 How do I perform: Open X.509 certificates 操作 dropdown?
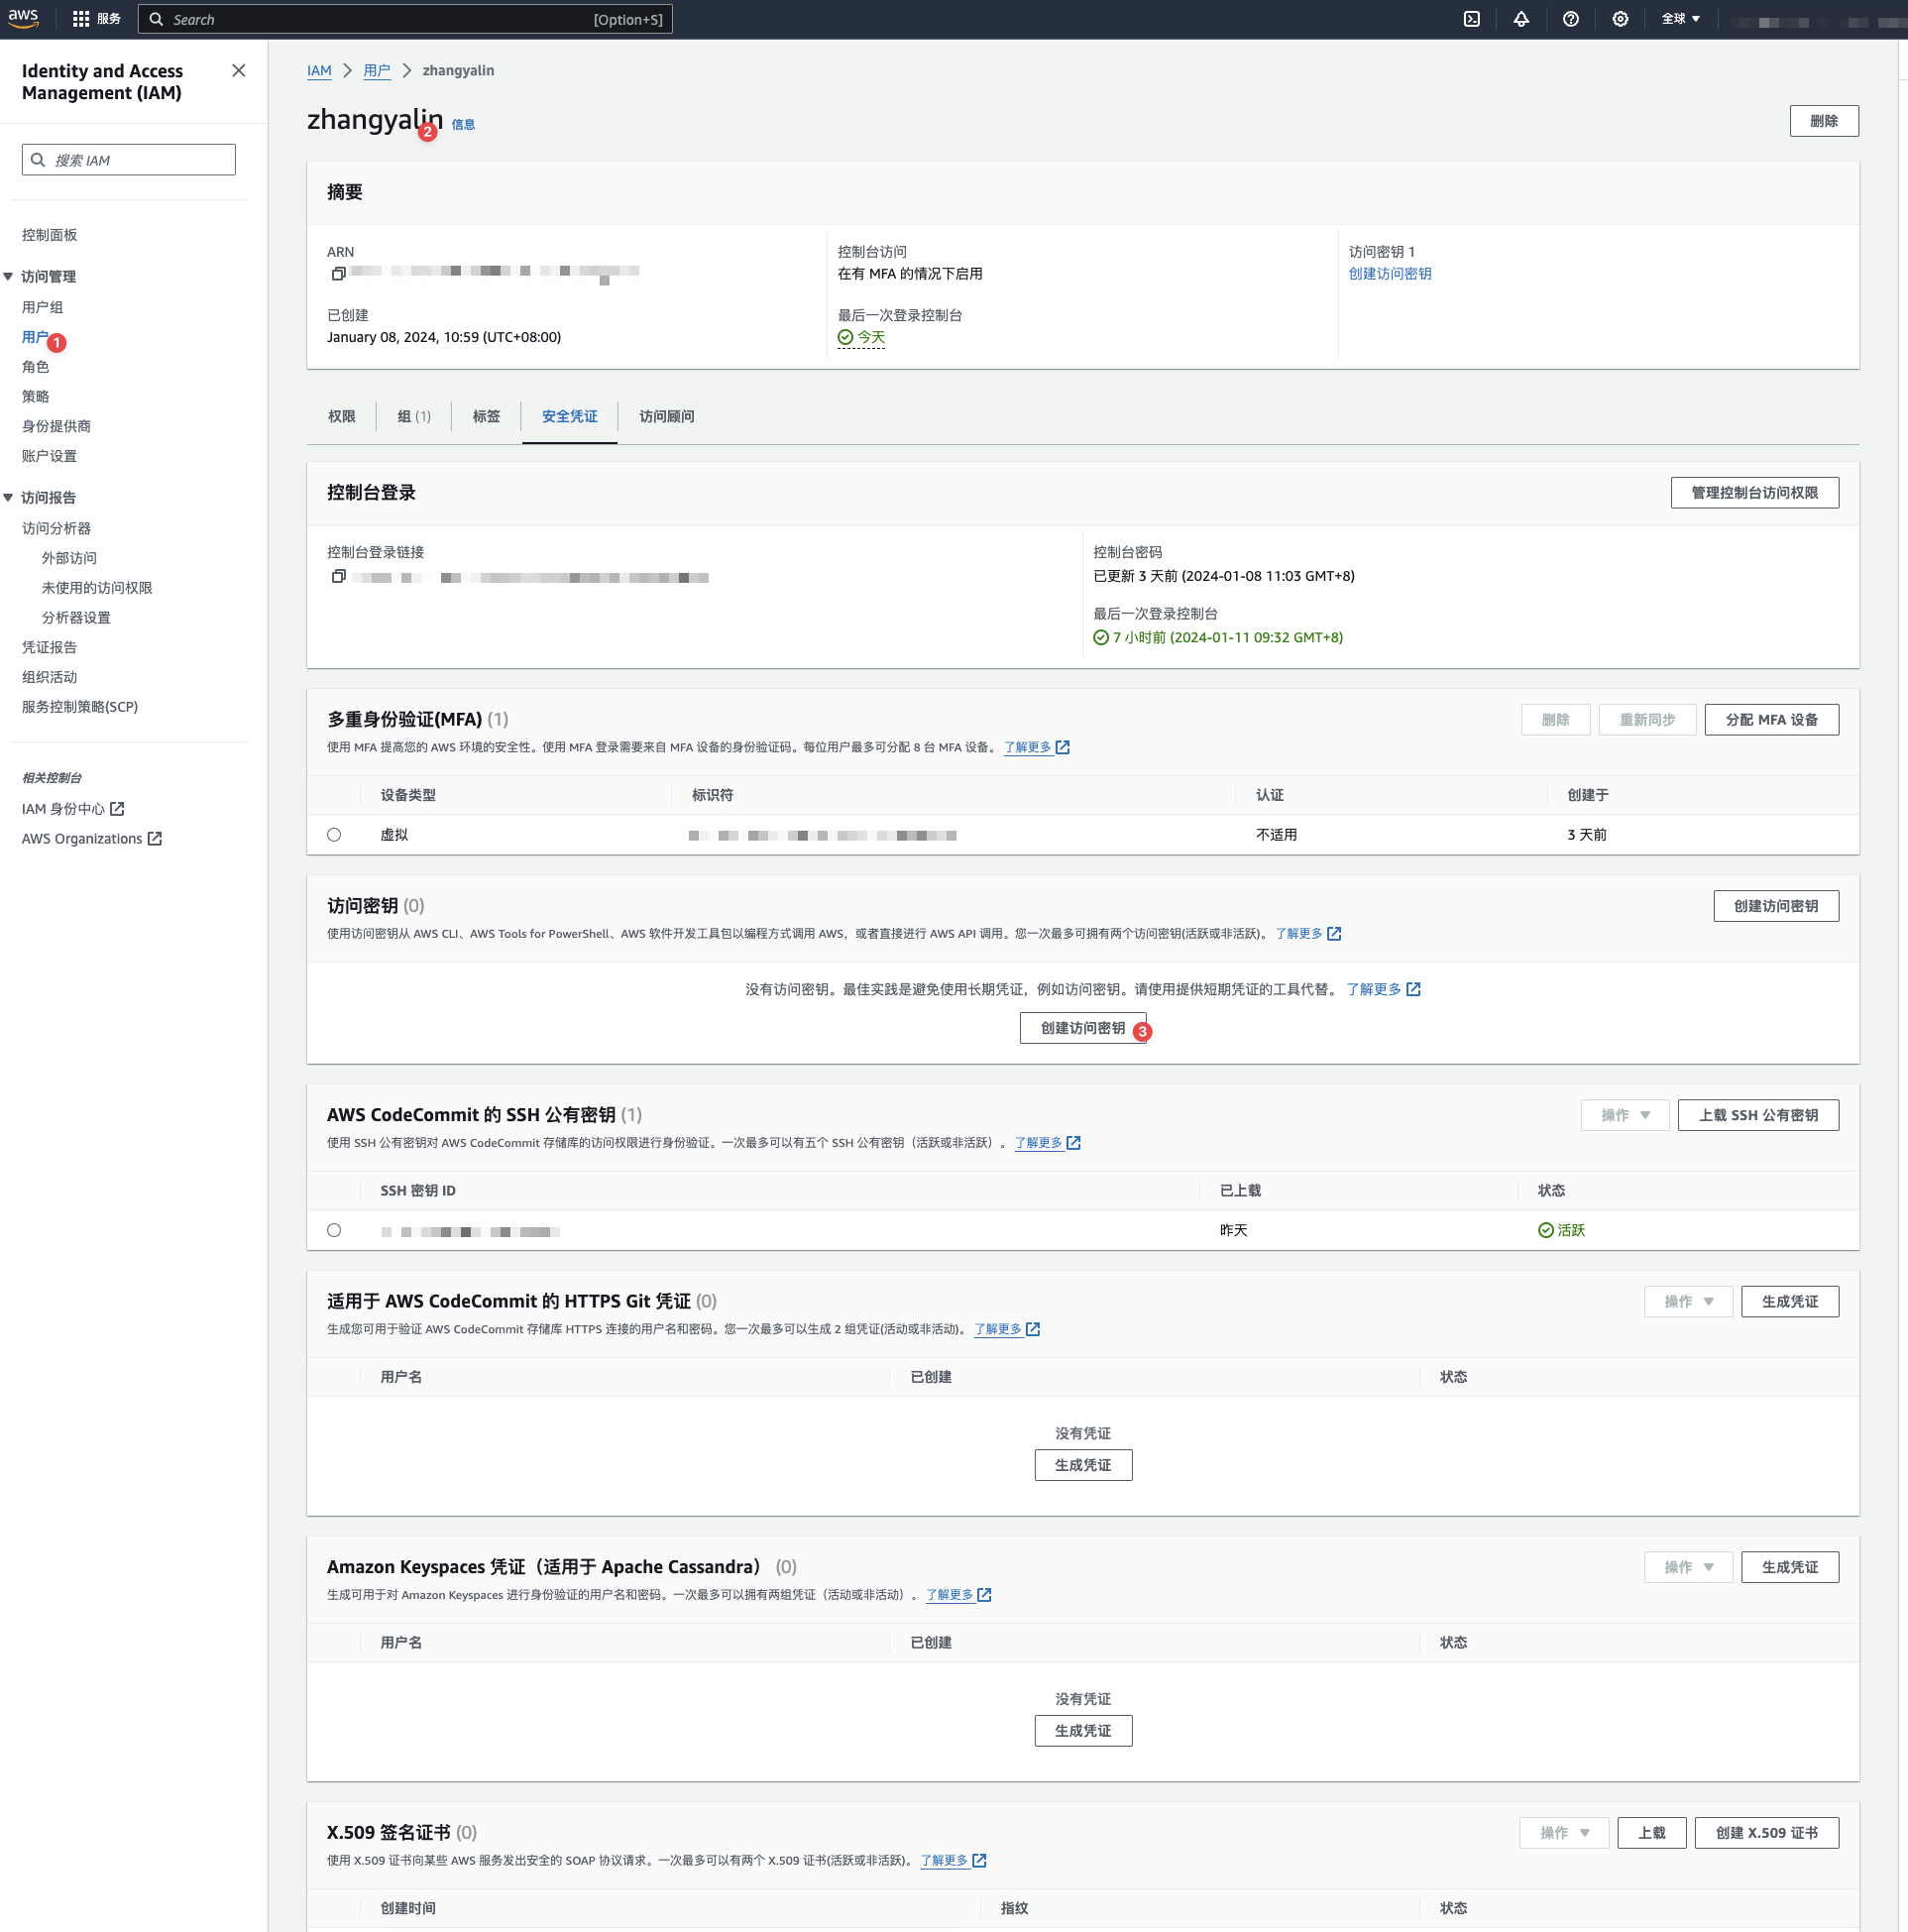click(x=1564, y=1832)
